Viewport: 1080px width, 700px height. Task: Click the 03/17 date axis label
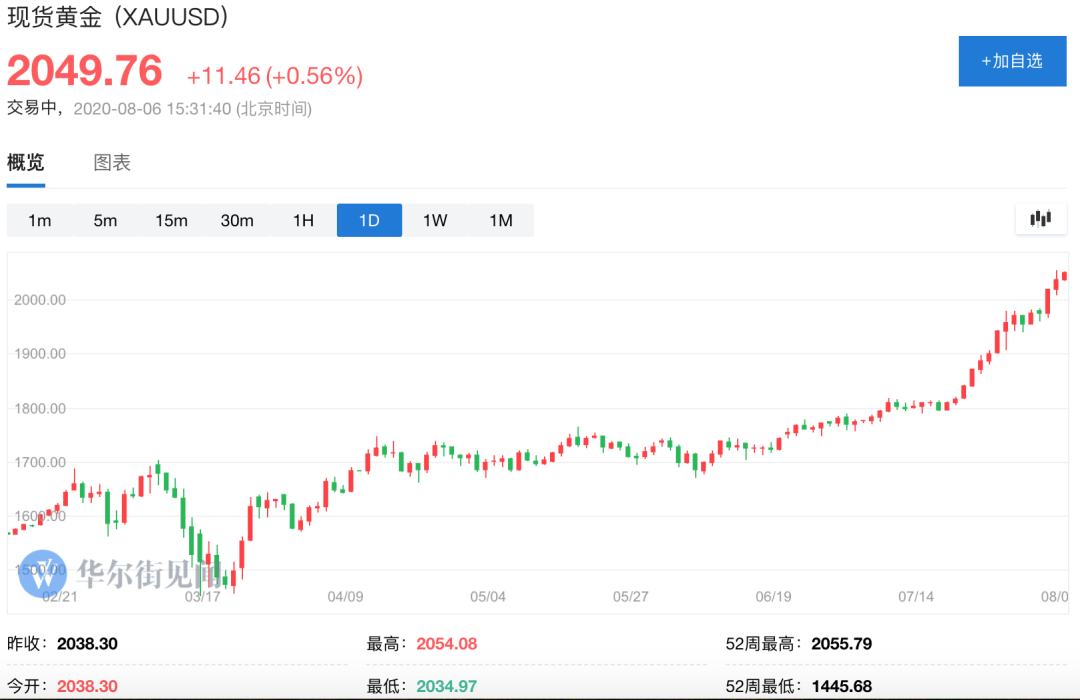click(202, 597)
